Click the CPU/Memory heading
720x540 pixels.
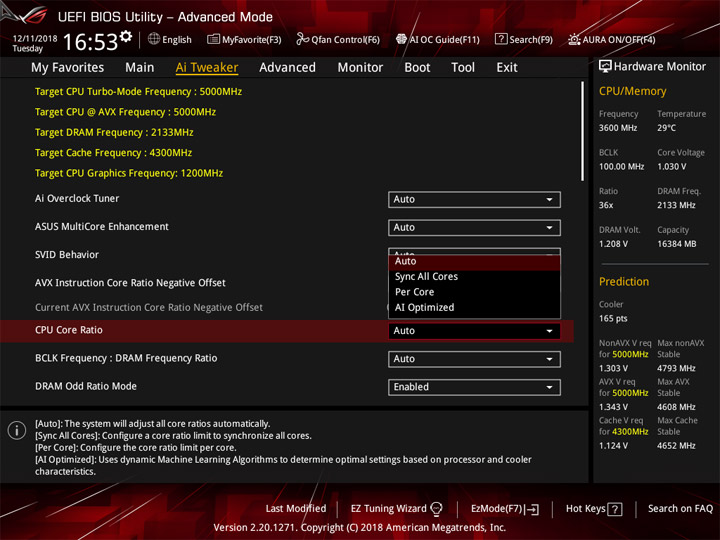pyautogui.click(x=632, y=91)
